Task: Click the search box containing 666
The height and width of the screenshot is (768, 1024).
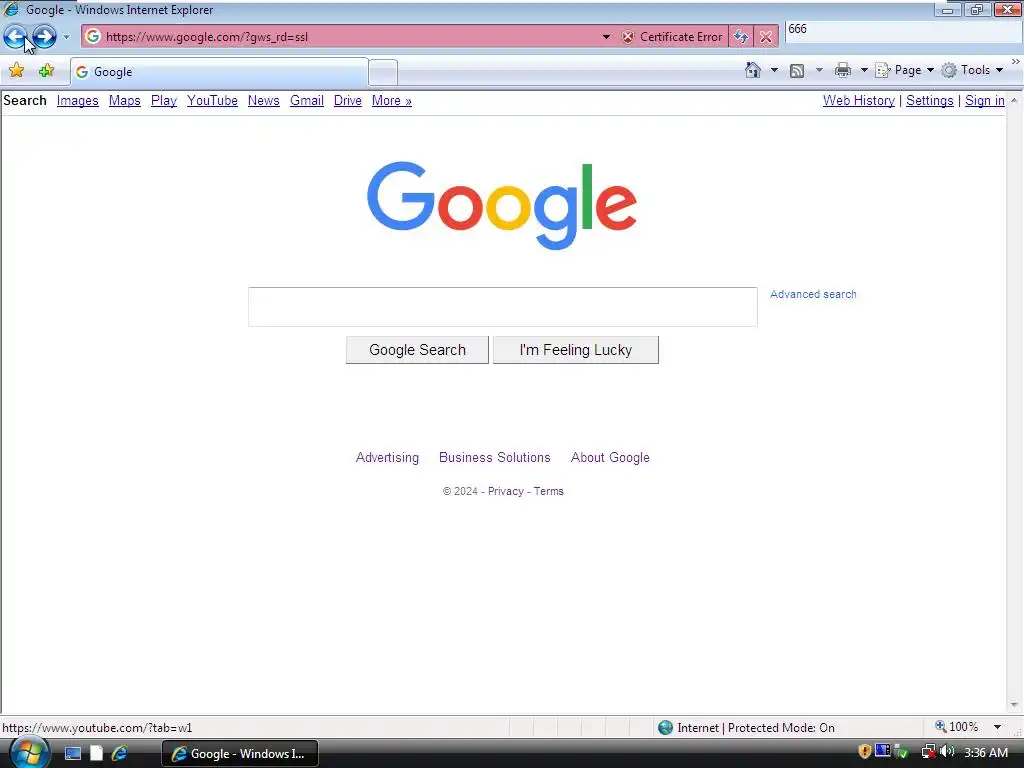Action: point(904,31)
